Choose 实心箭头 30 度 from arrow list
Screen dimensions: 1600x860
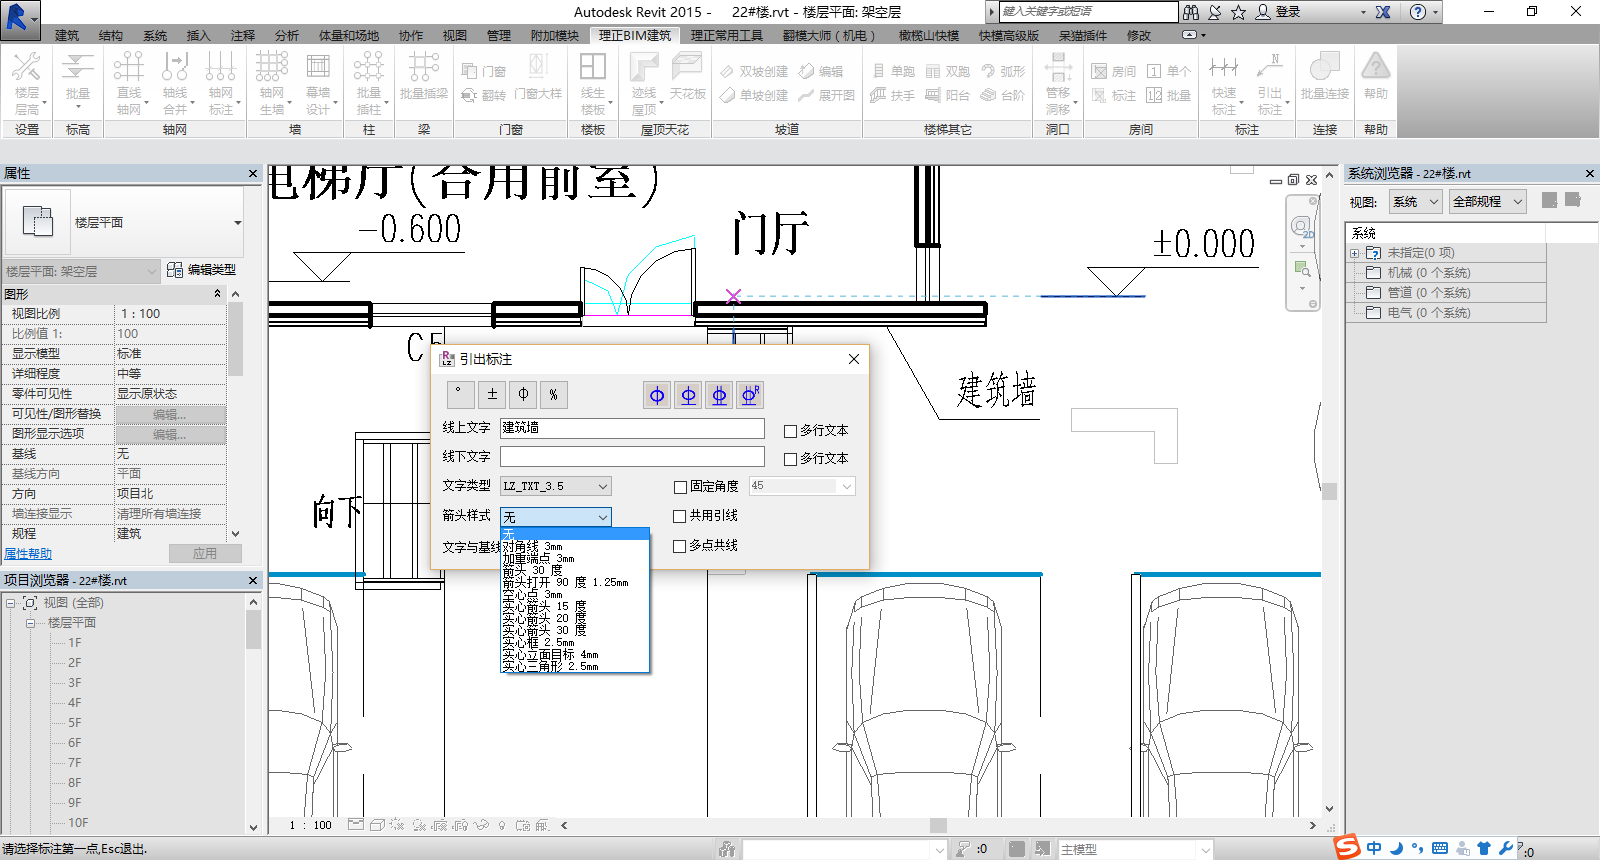pyautogui.click(x=575, y=630)
